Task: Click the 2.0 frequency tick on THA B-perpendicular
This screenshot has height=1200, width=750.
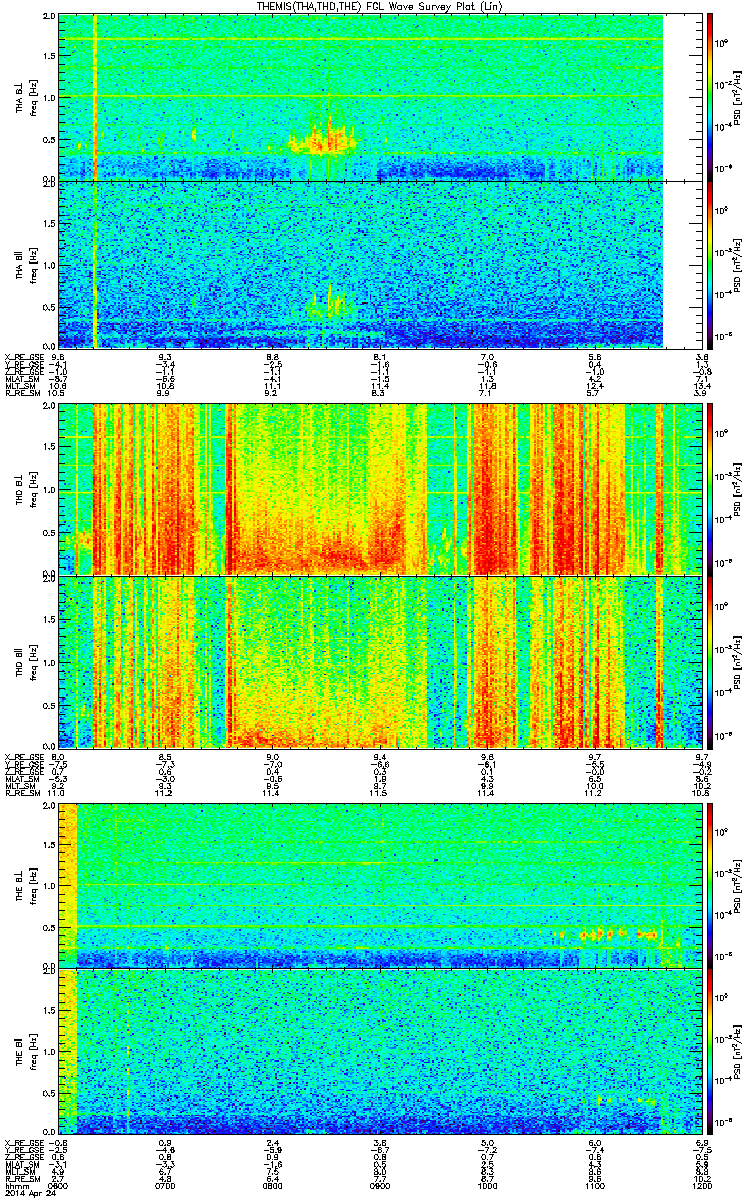Action: pos(50,18)
